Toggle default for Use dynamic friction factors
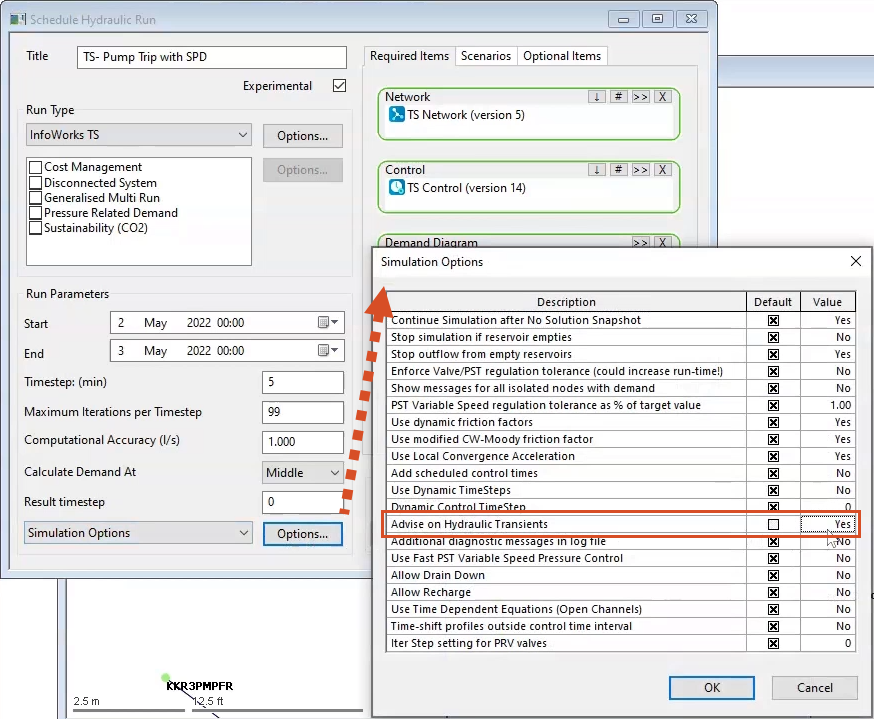 point(773,422)
